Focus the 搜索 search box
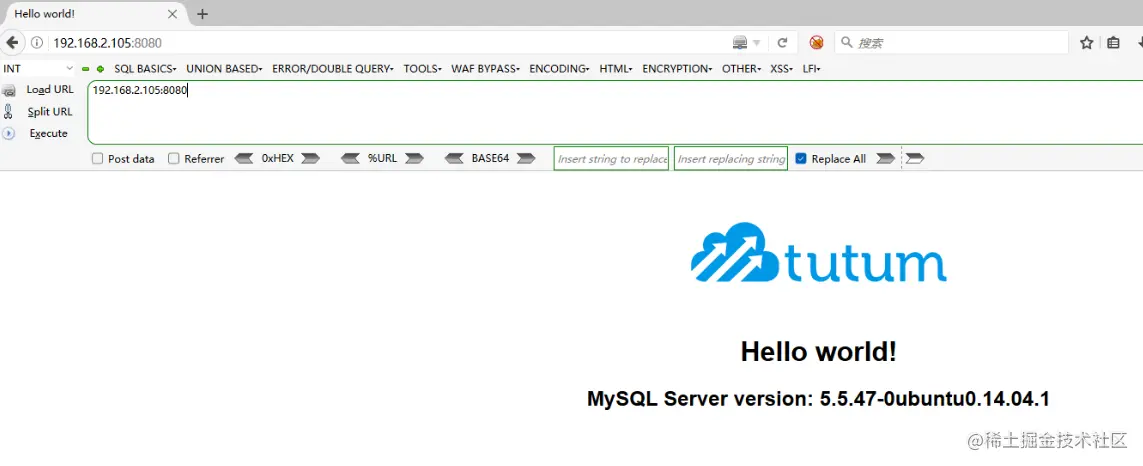1143x466 pixels. coord(951,43)
